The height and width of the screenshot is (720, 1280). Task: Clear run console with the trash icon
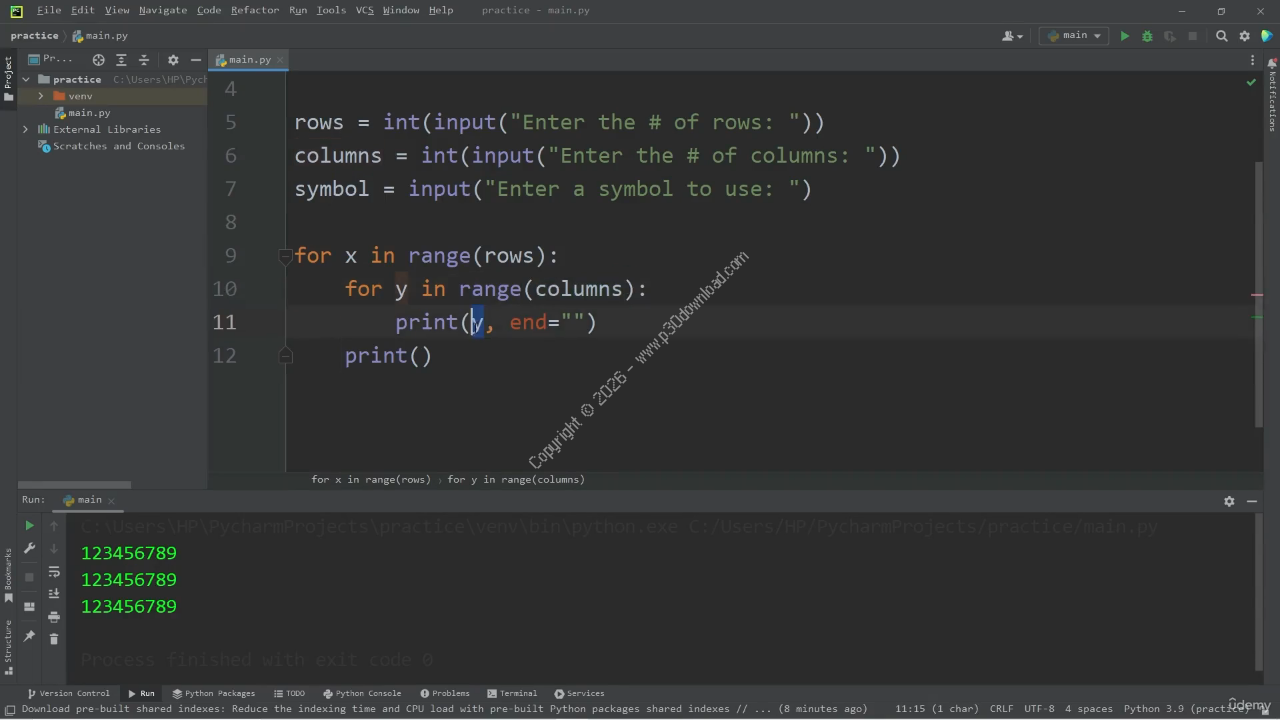54,638
